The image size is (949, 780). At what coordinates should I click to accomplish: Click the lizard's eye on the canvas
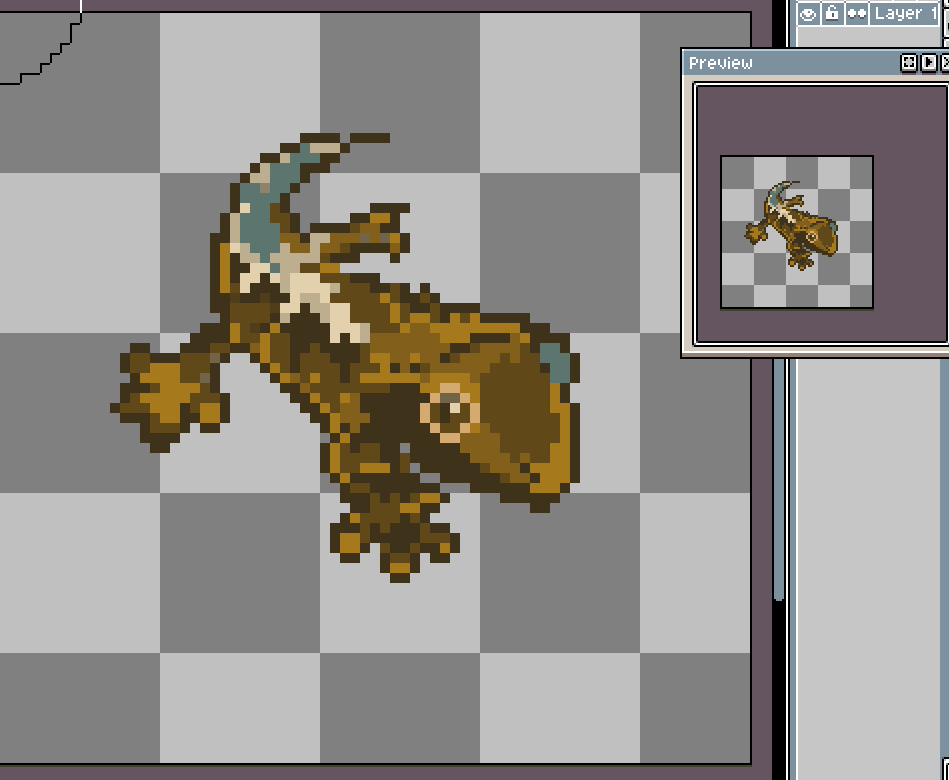pyautogui.click(x=450, y=413)
